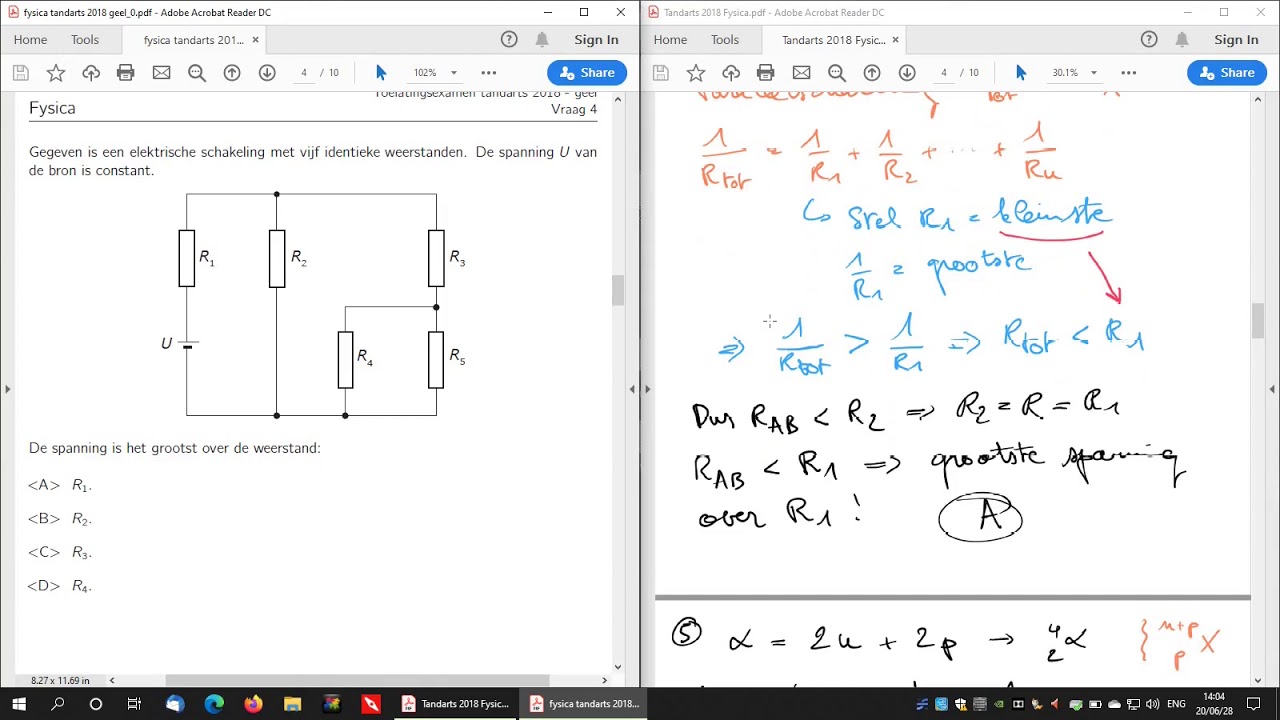Horizontal scrollbar in left window

point(357,680)
